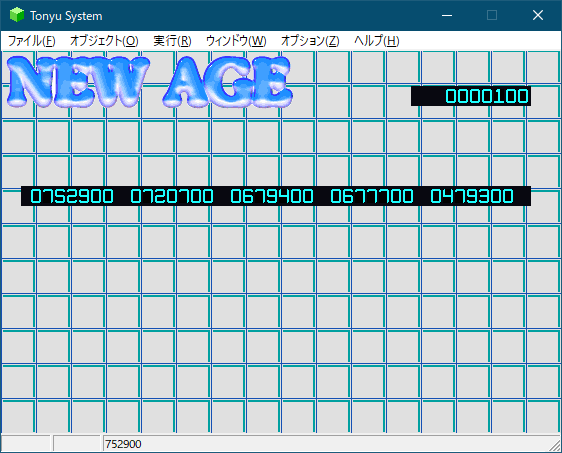The height and width of the screenshot is (453, 562).
Task: Click the first empty status bar panel
Action: [25, 444]
